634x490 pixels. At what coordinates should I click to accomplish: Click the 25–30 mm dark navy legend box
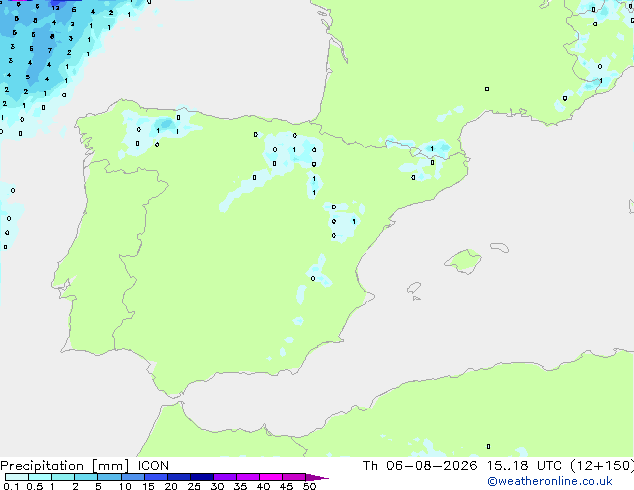tap(202, 477)
